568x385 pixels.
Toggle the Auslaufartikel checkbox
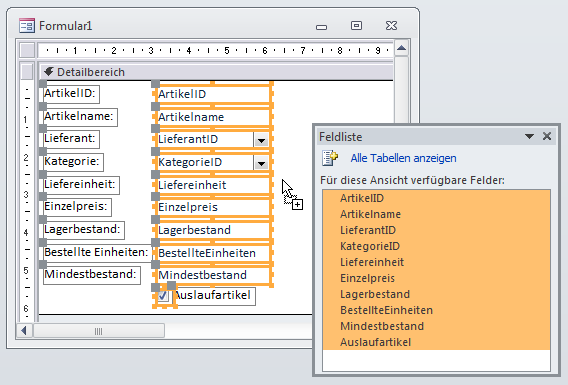coord(163,296)
